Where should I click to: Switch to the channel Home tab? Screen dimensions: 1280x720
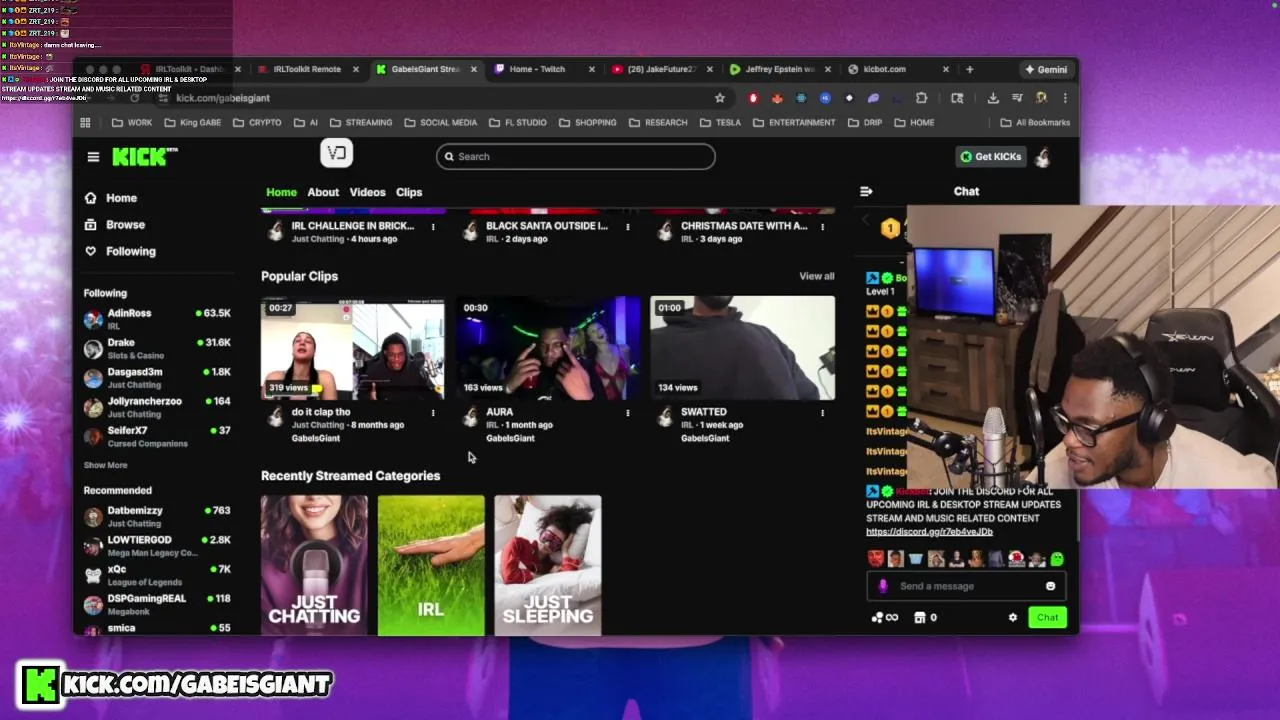coord(281,192)
